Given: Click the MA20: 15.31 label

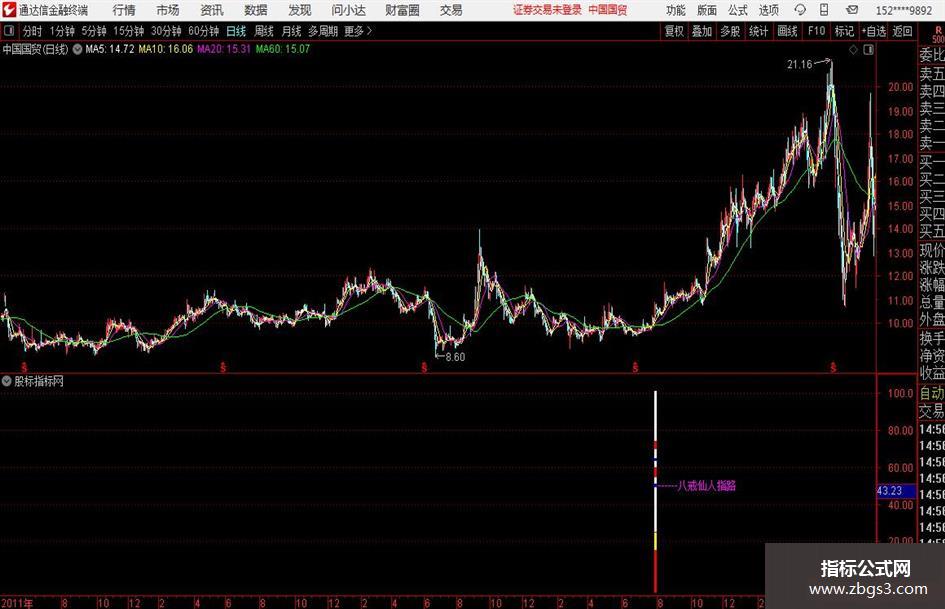Looking at the screenshot, I should pyautogui.click(x=224, y=49).
